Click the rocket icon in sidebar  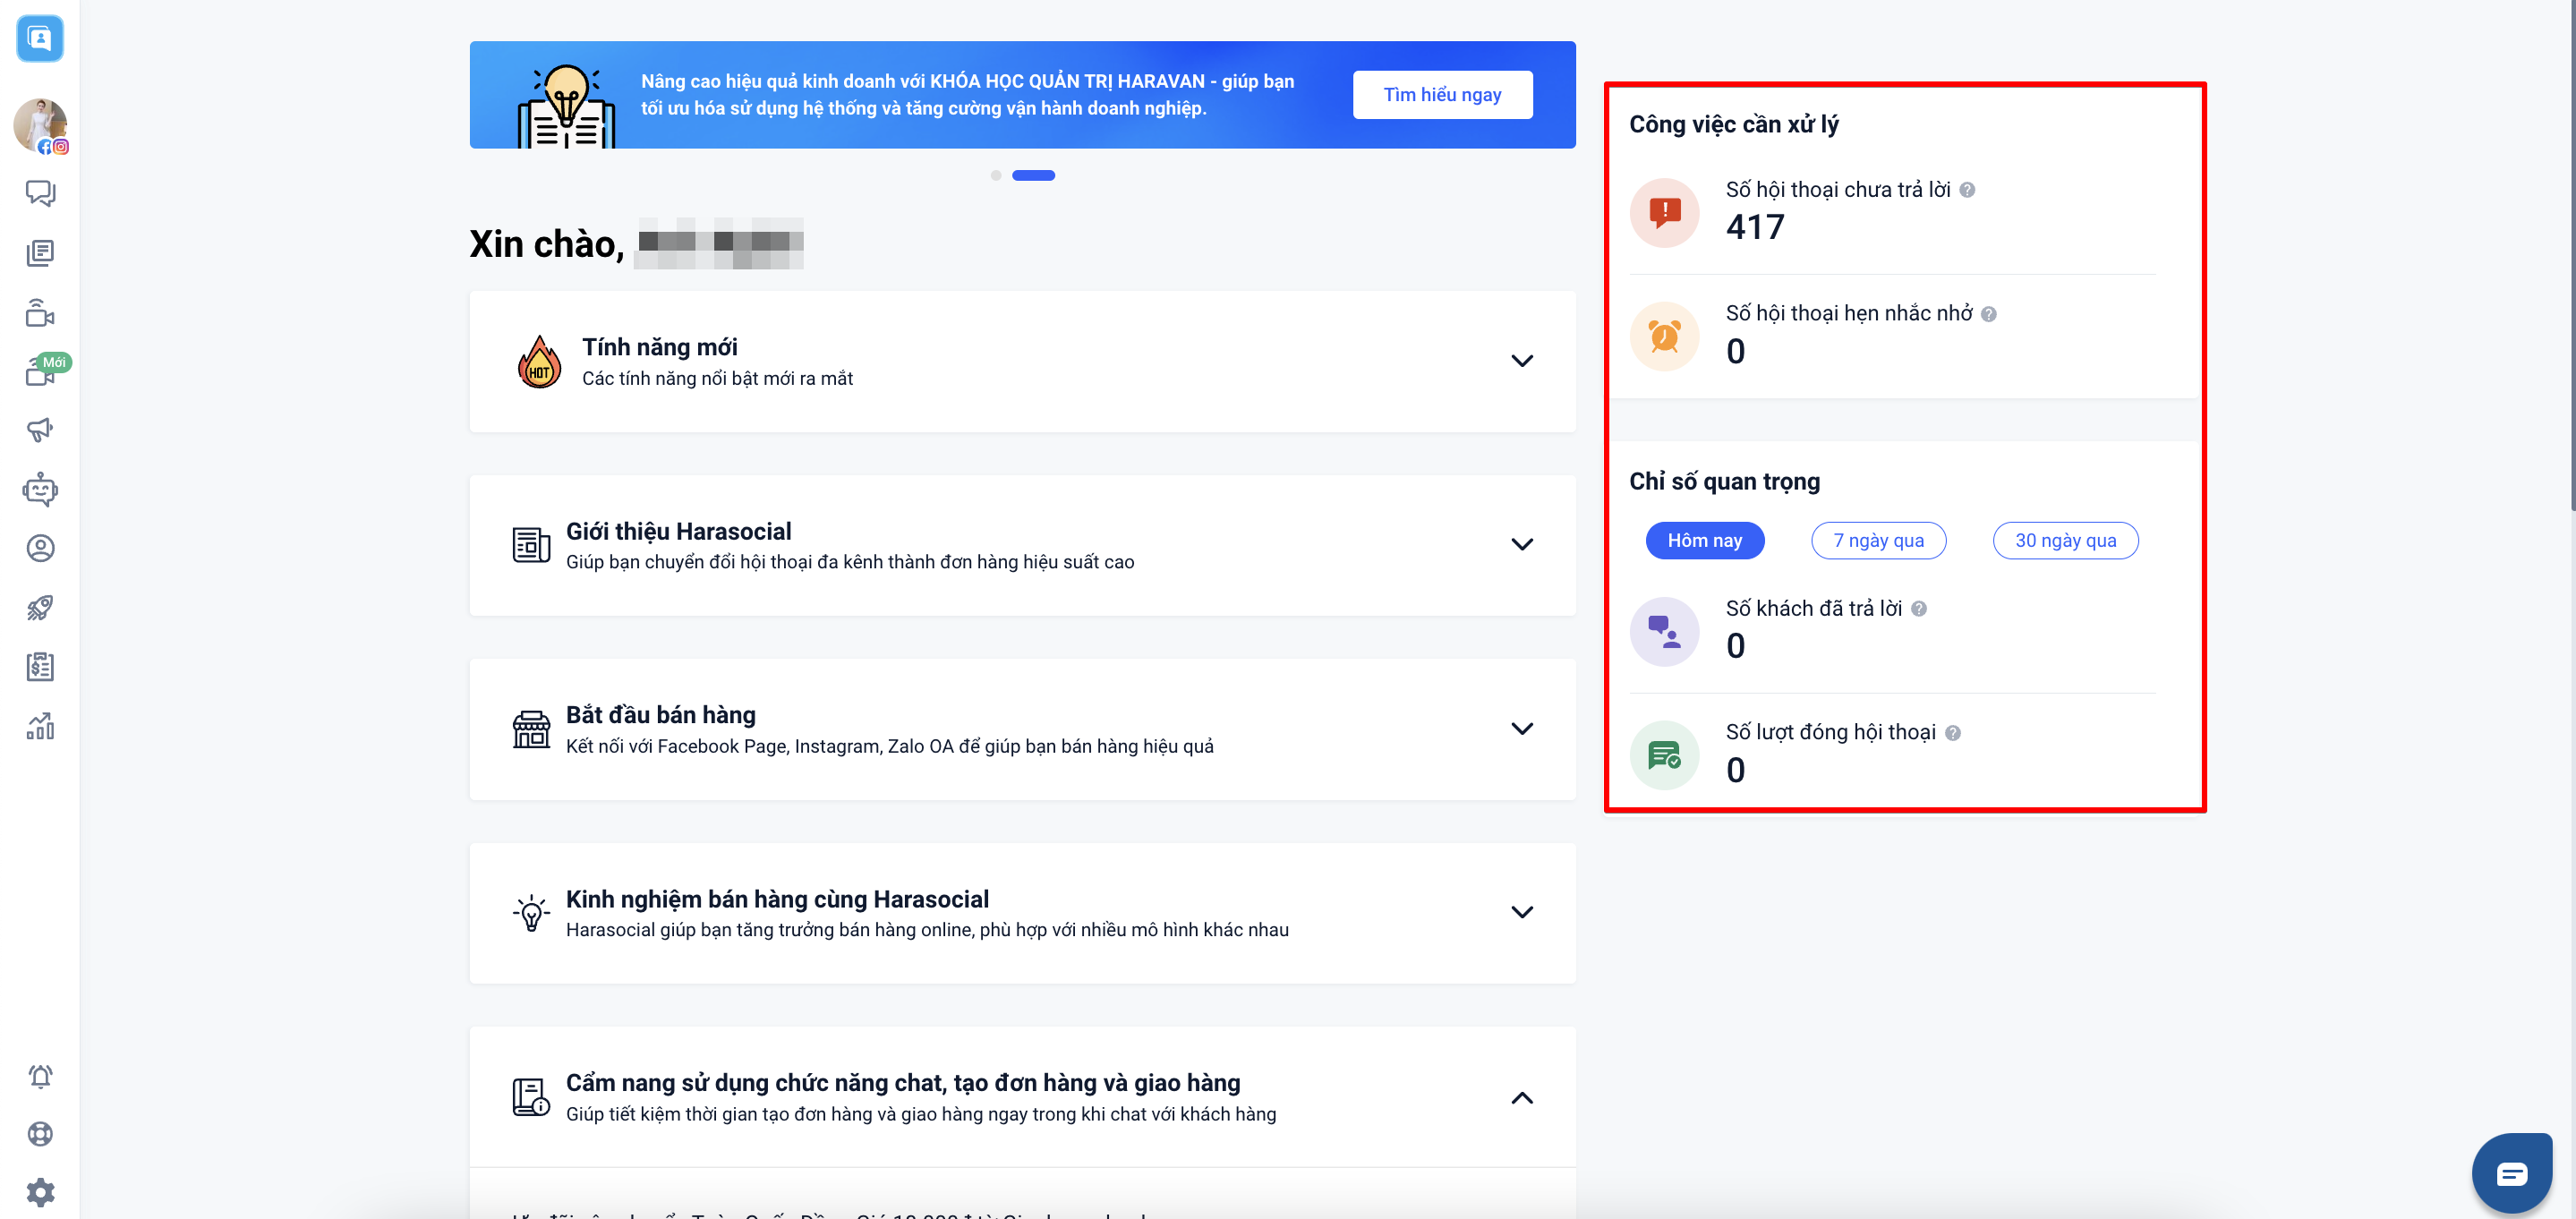40,608
